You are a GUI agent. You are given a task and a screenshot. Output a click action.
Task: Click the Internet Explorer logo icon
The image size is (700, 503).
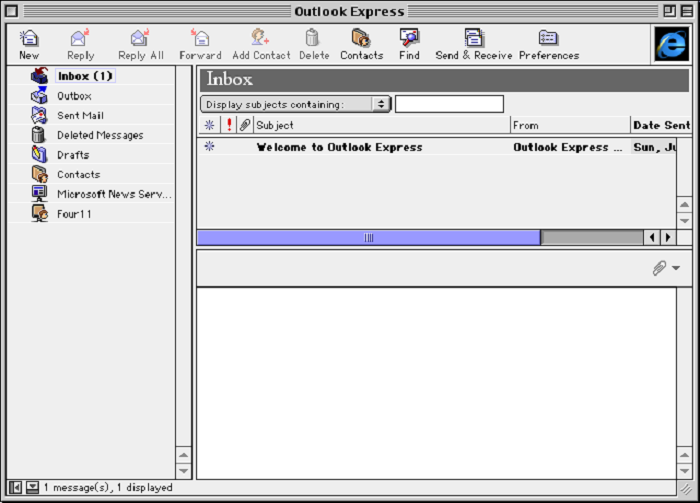pyautogui.click(x=670, y=45)
